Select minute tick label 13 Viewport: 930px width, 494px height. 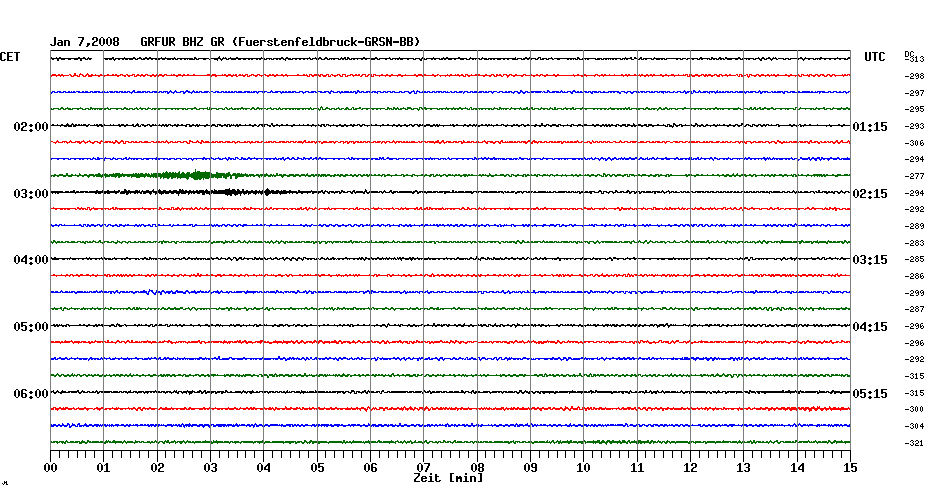click(x=743, y=468)
